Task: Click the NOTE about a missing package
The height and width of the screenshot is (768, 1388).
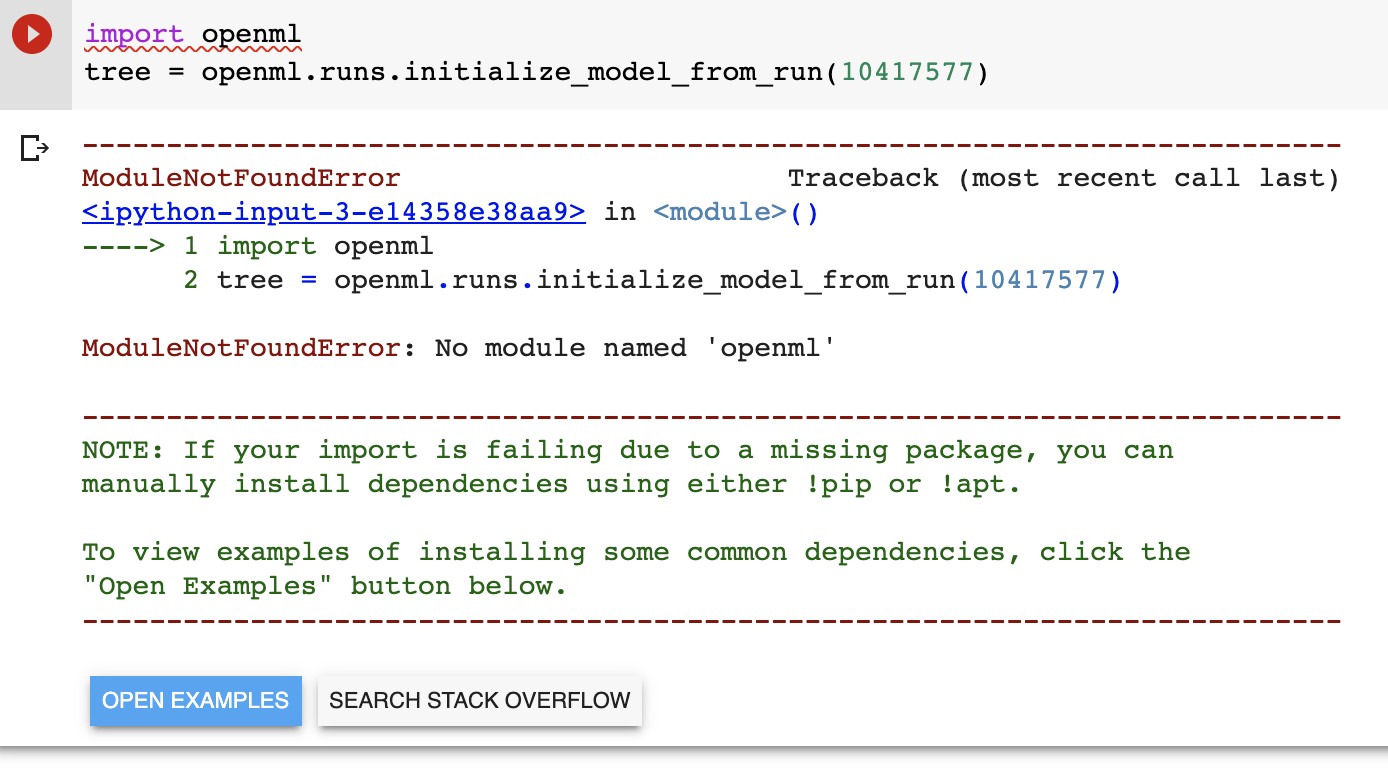Action: tap(628, 450)
